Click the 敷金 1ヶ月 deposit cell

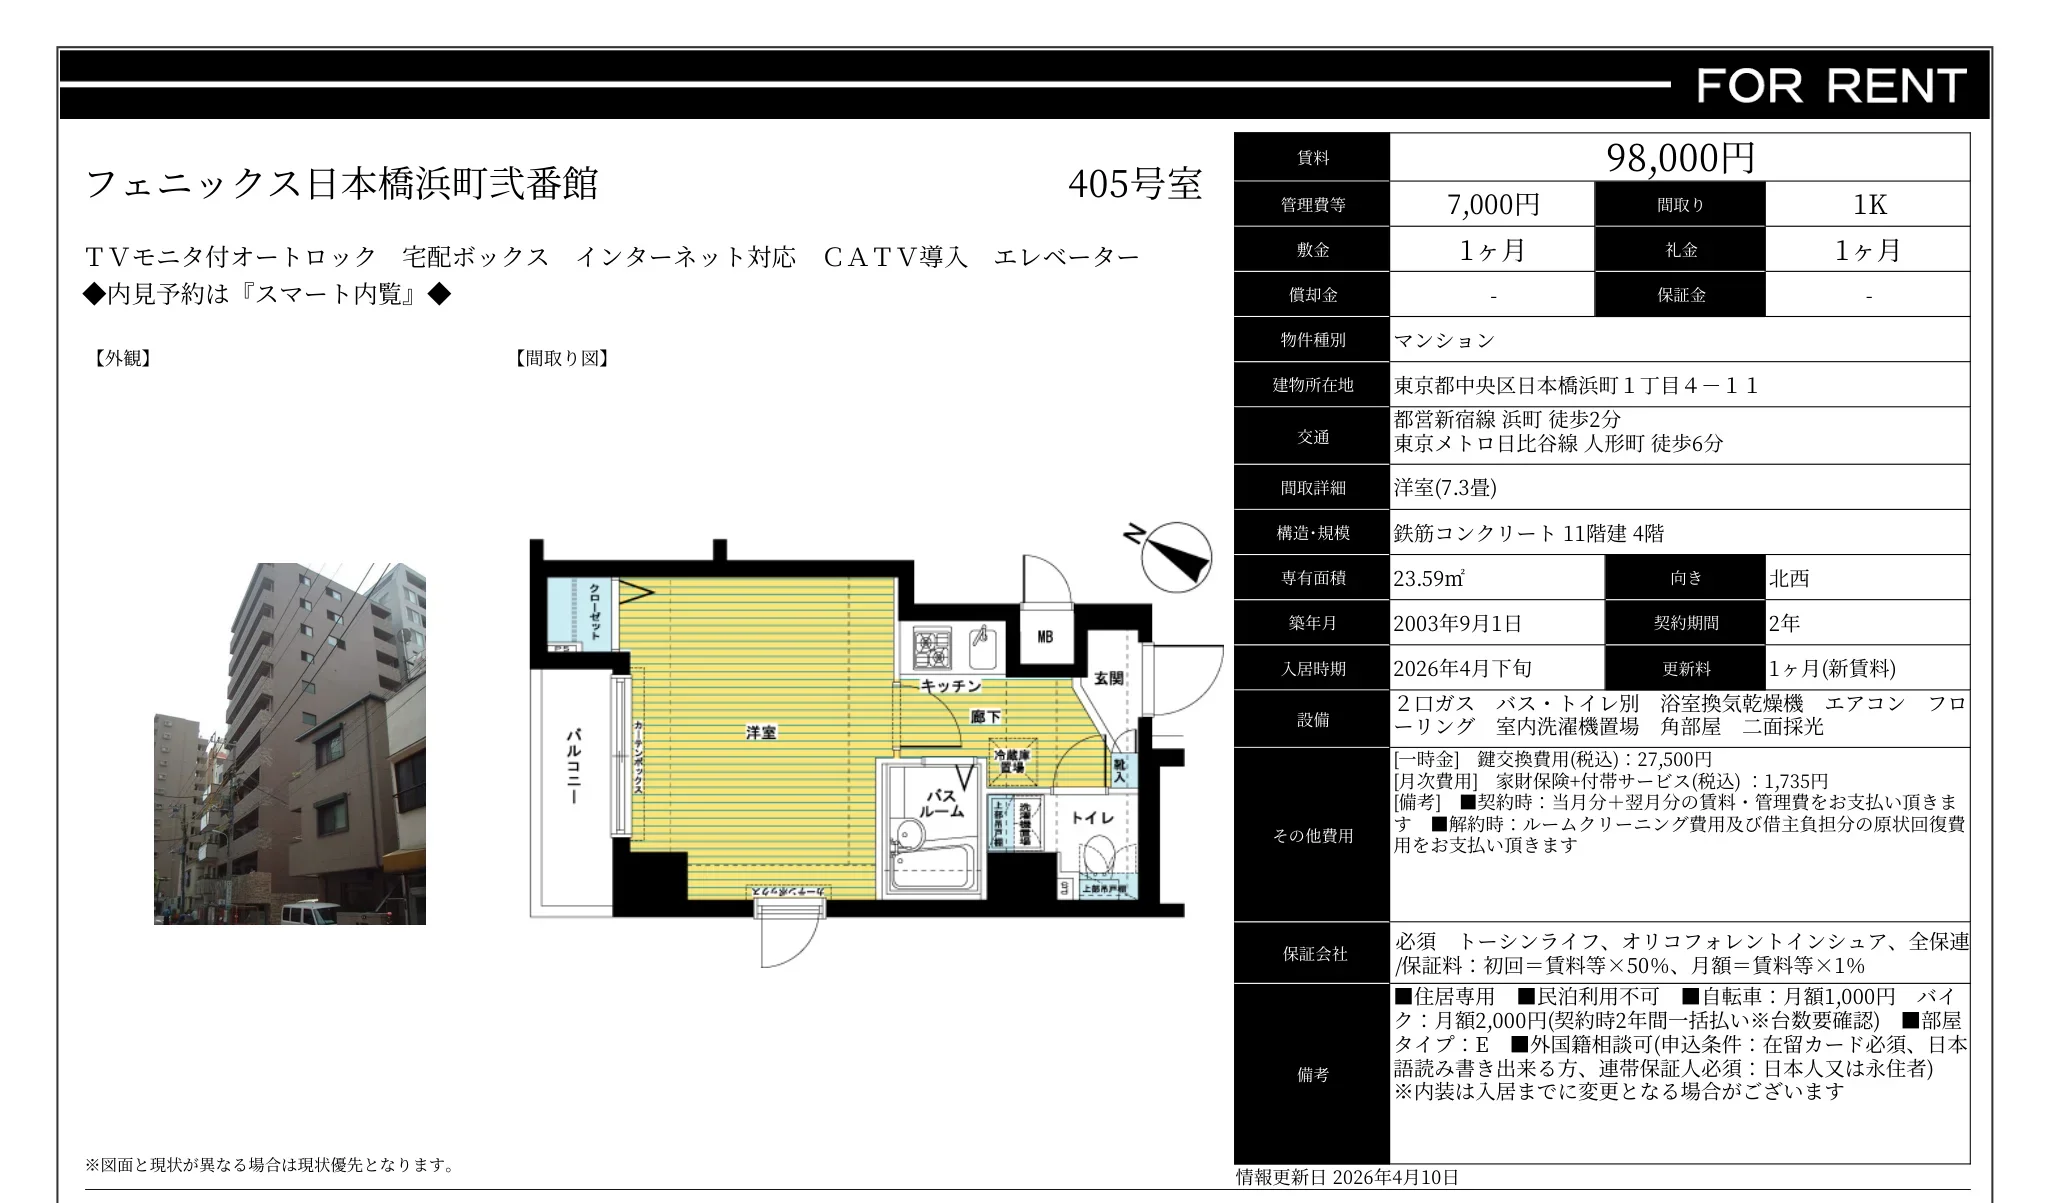(1492, 249)
